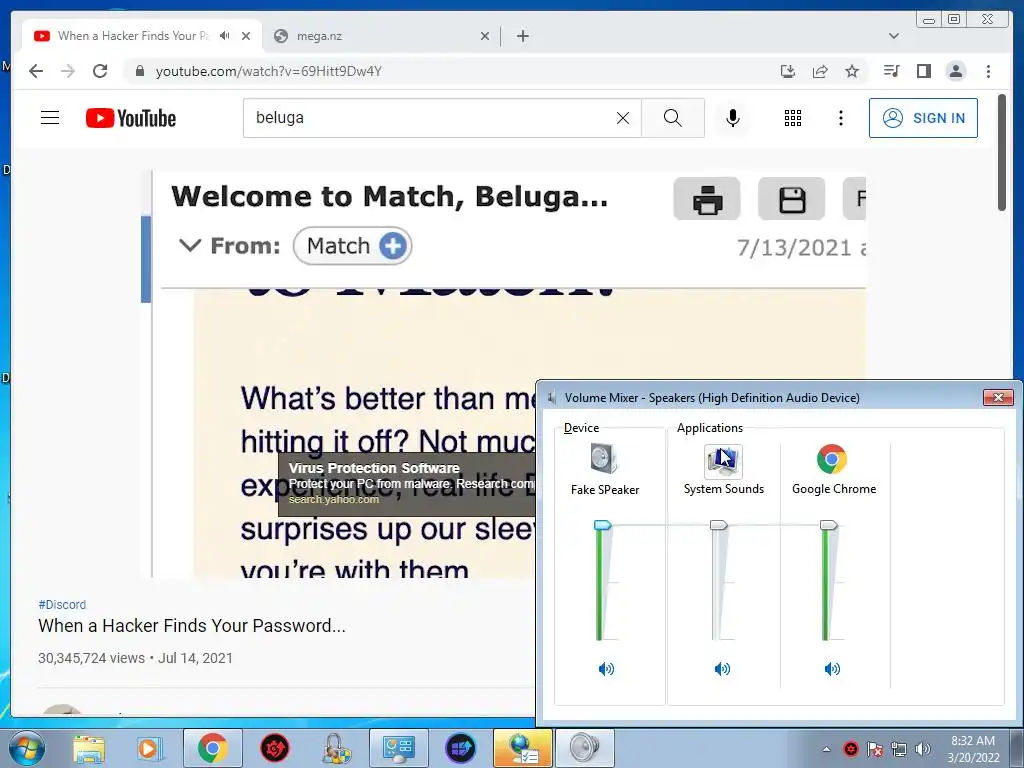Image resolution: width=1024 pixels, height=768 pixels.
Task: Mute Google Chrome in the Volume Mixer
Action: (832, 669)
